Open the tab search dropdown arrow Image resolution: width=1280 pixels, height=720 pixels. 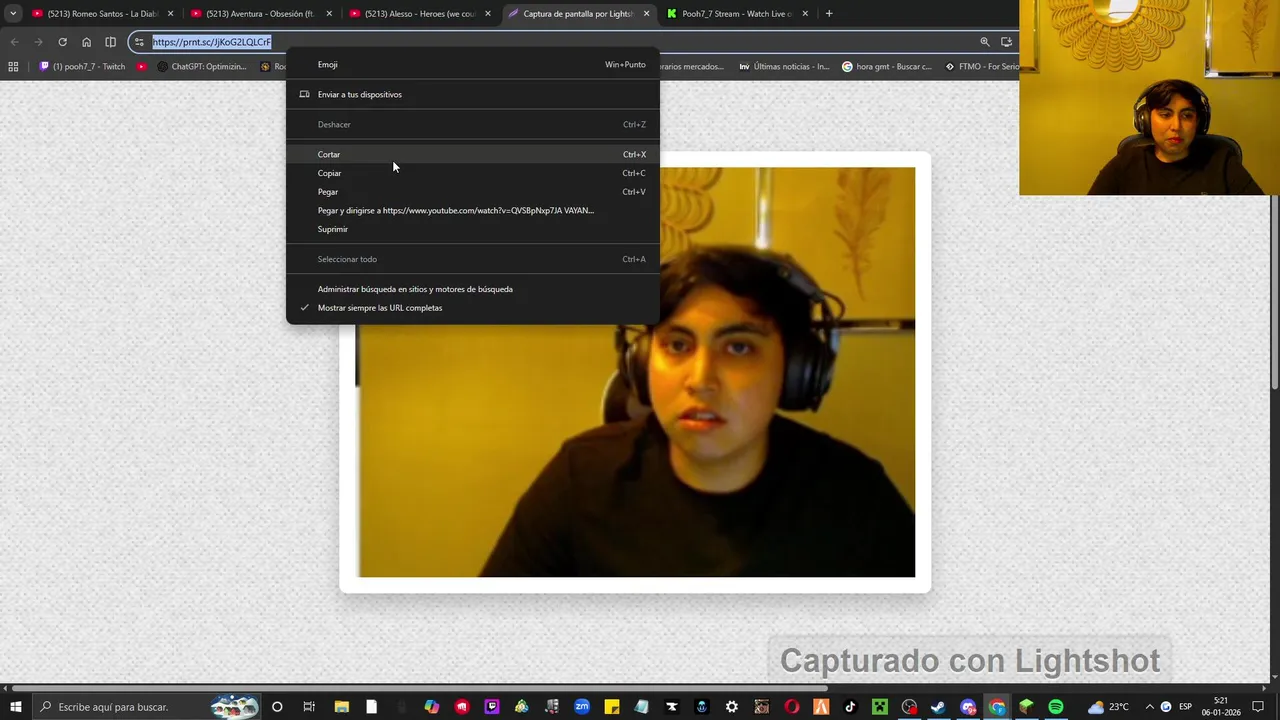pyautogui.click(x=13, y=14)
